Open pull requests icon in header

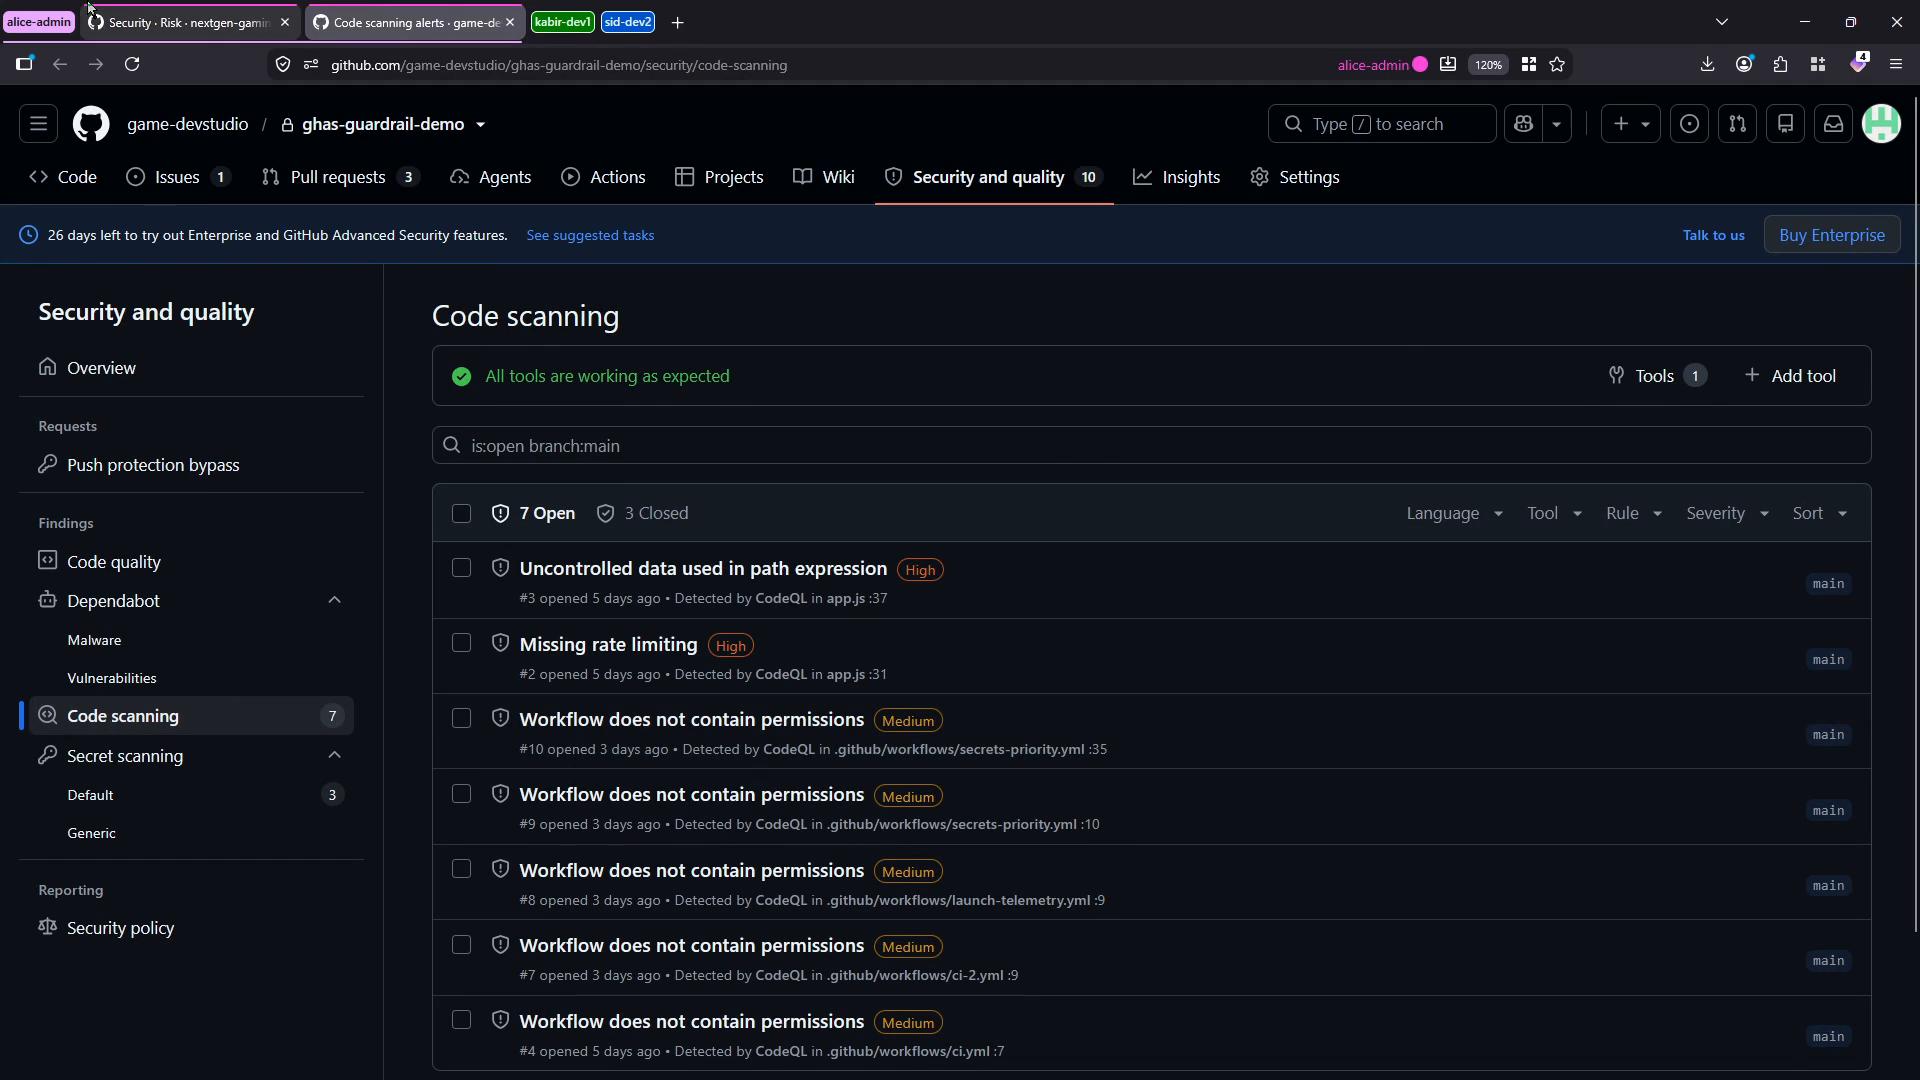tap(1737, 124)
